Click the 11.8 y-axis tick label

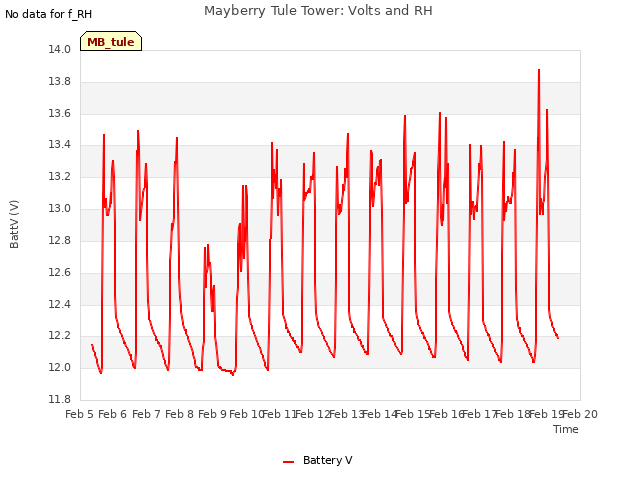60,399
